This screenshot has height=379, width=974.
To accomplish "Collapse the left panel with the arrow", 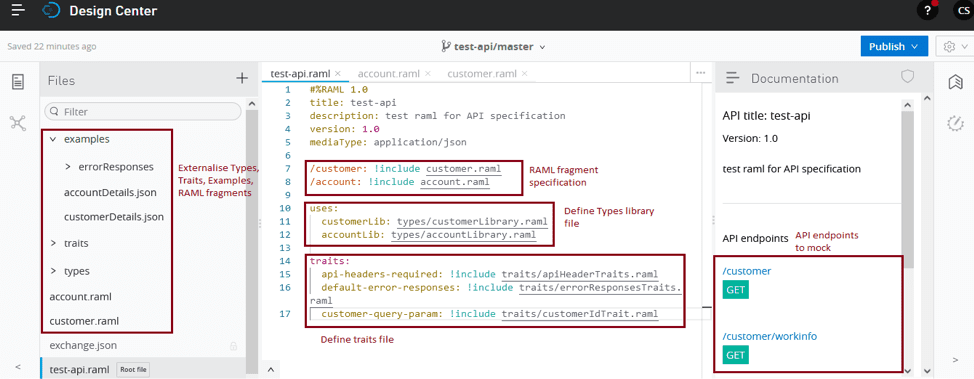I will tap(18, 367).
